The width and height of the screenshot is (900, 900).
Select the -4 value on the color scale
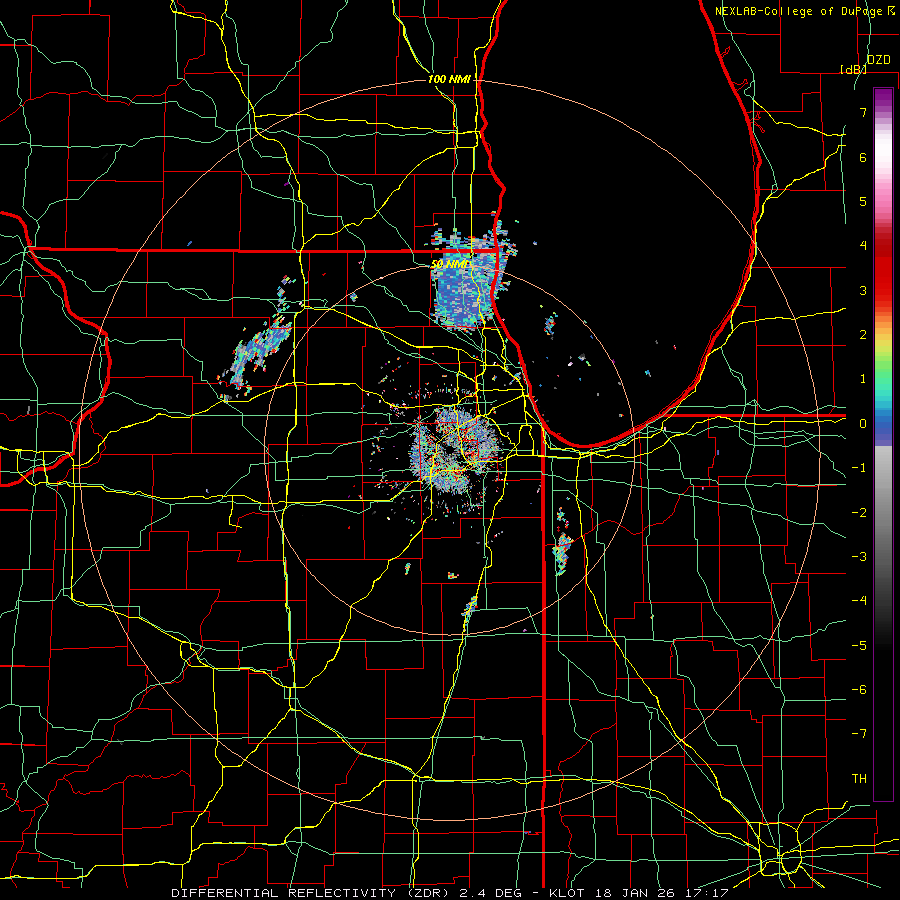pos(859,600)
